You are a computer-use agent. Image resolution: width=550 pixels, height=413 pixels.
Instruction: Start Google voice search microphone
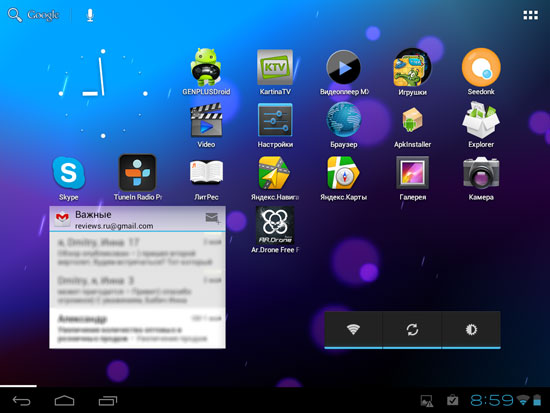[x=90, y=15]
